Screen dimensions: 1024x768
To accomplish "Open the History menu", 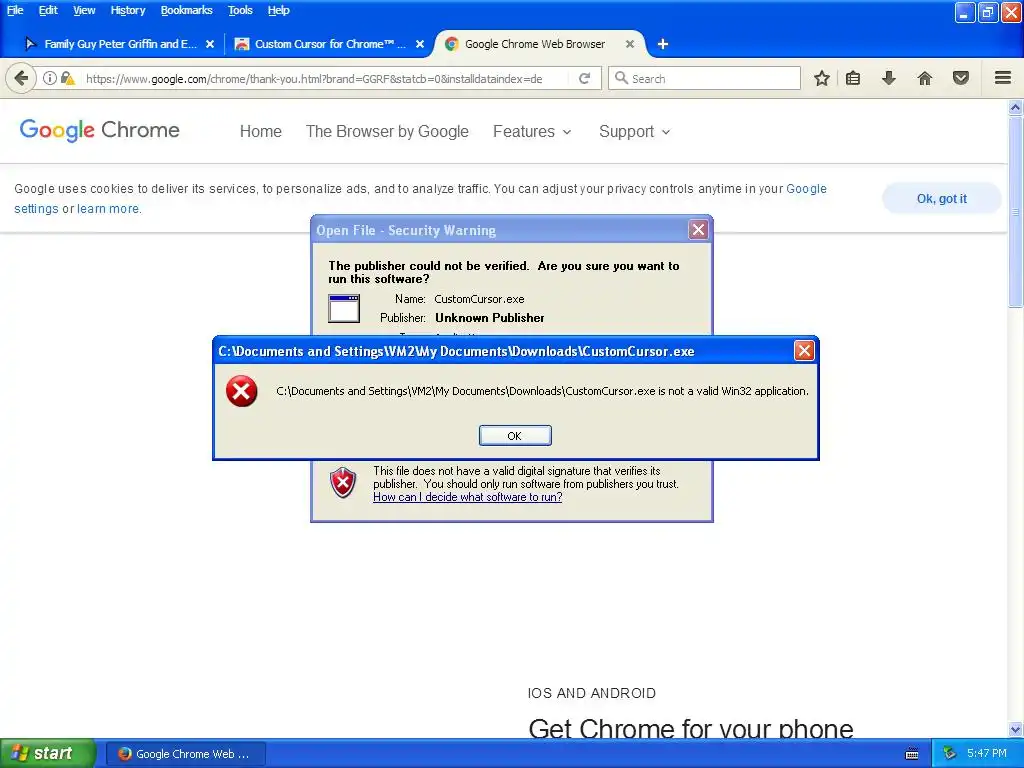I will pyautogui.click(x=127, y=10).
